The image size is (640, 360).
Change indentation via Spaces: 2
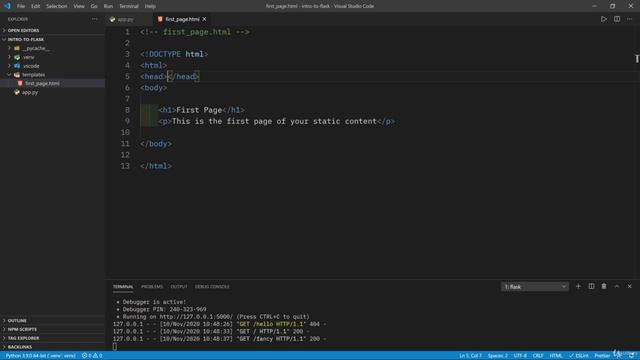(x=498, y=356)
